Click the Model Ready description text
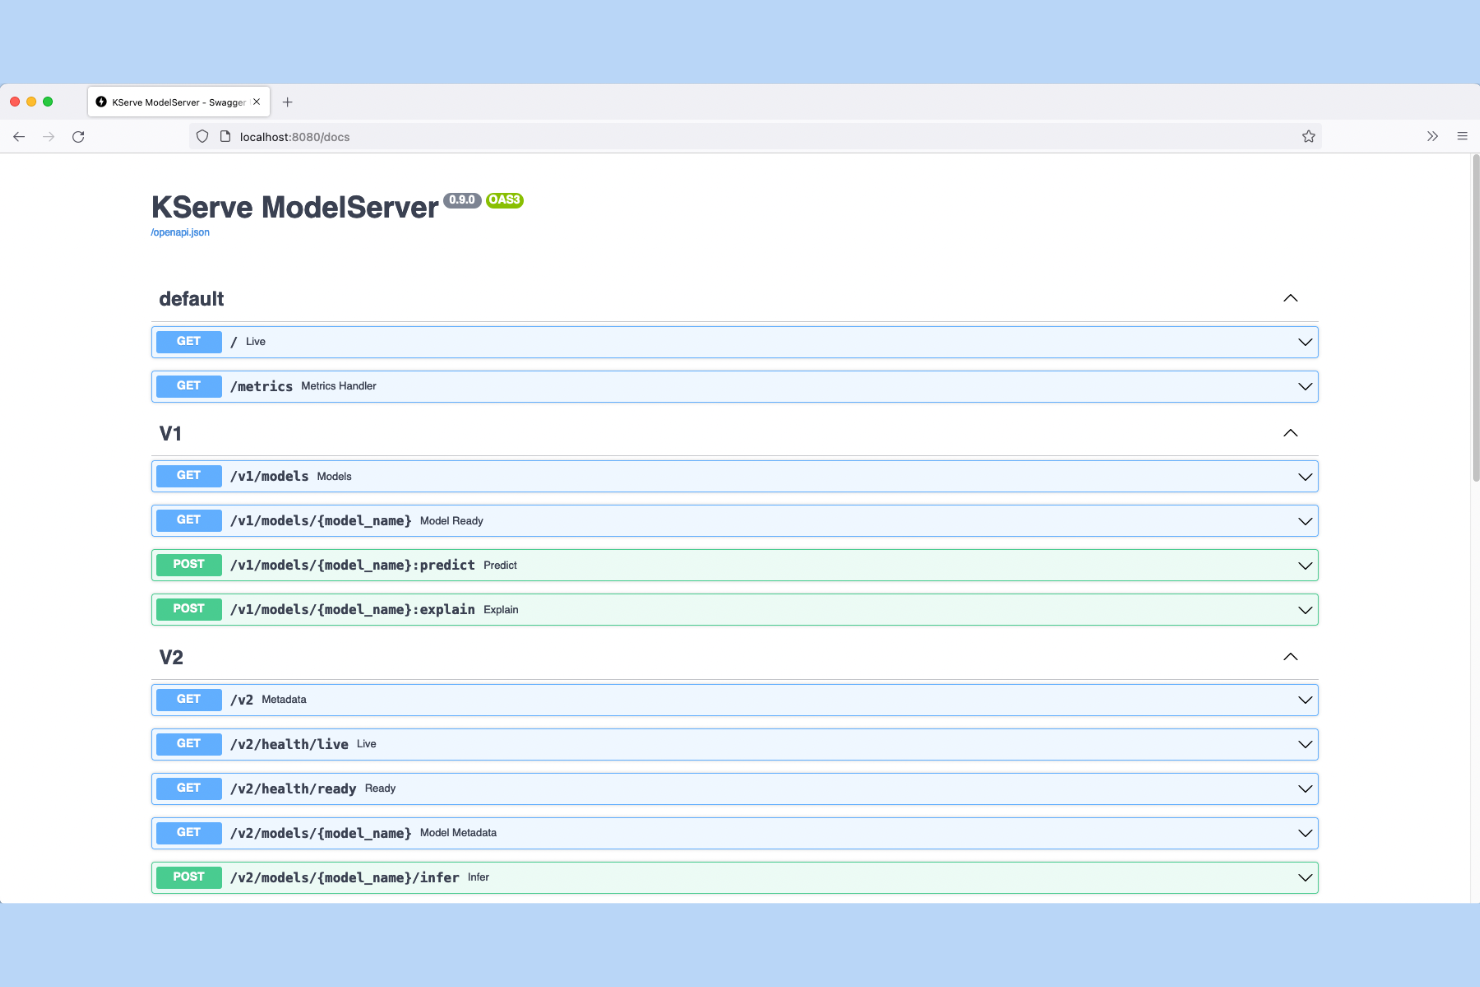The width and height of the screenshot is (1480, 987). point(452,521)
